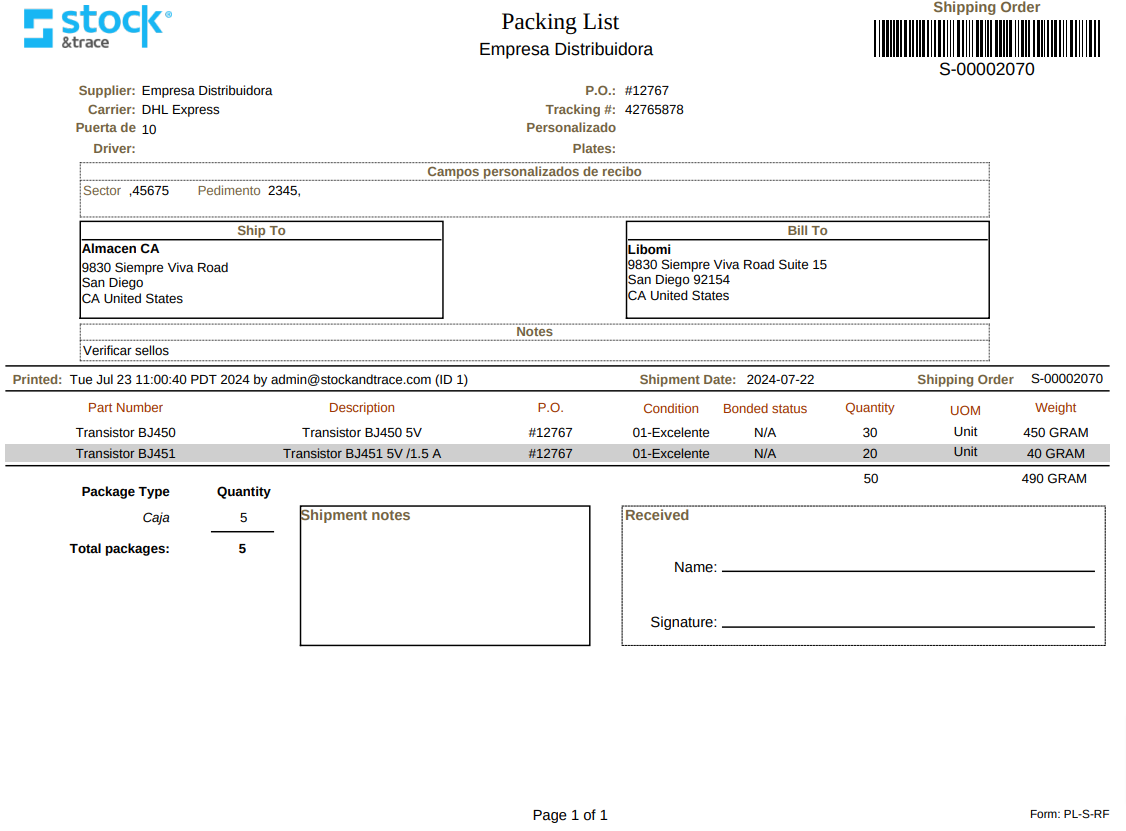Click the Shipment Date 2024-07-22
The height and width of the screenshot is (831, 1126).
coord(781,380)
